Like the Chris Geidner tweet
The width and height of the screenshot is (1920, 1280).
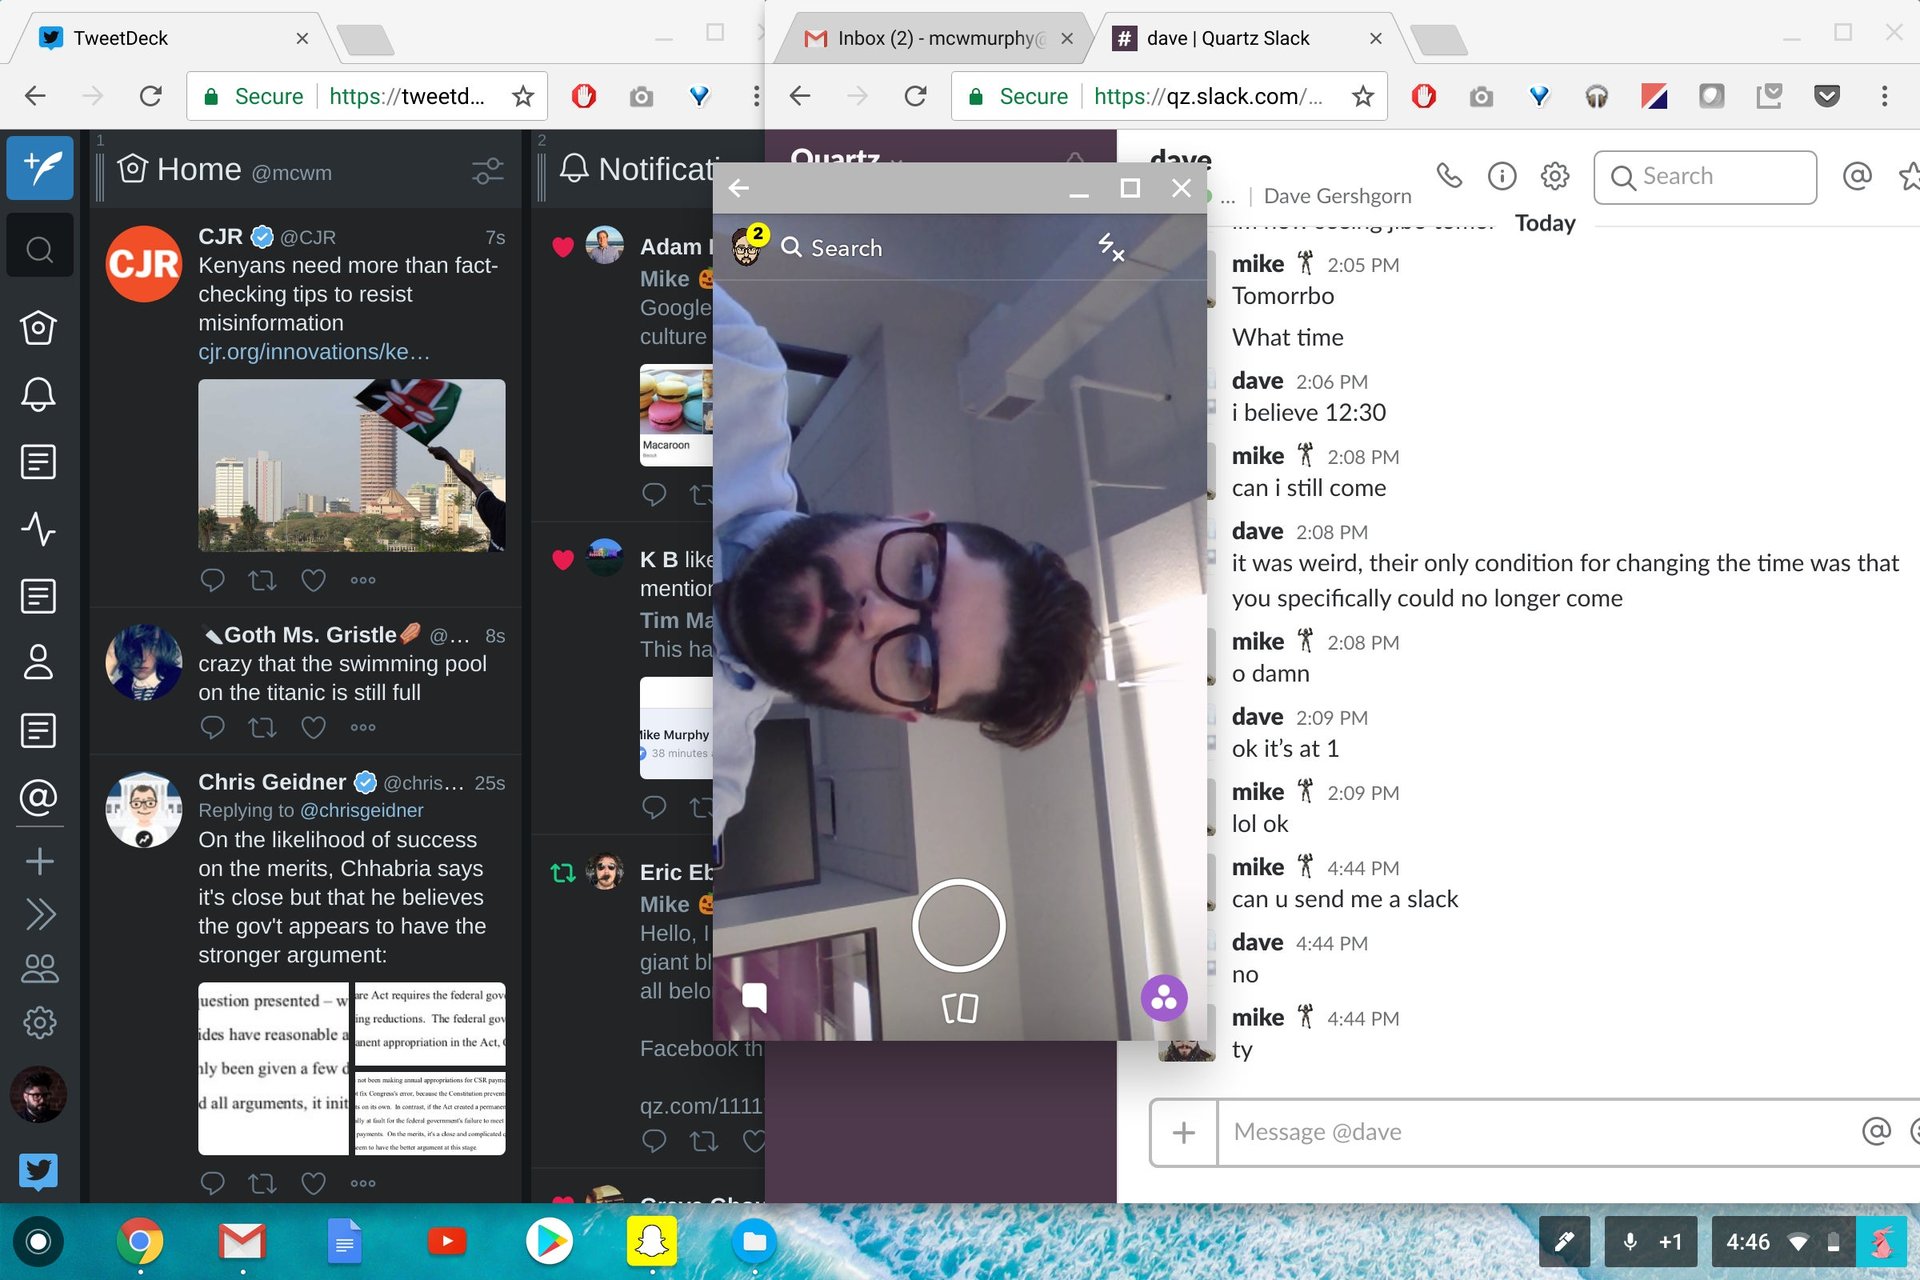click(313, 1183)
